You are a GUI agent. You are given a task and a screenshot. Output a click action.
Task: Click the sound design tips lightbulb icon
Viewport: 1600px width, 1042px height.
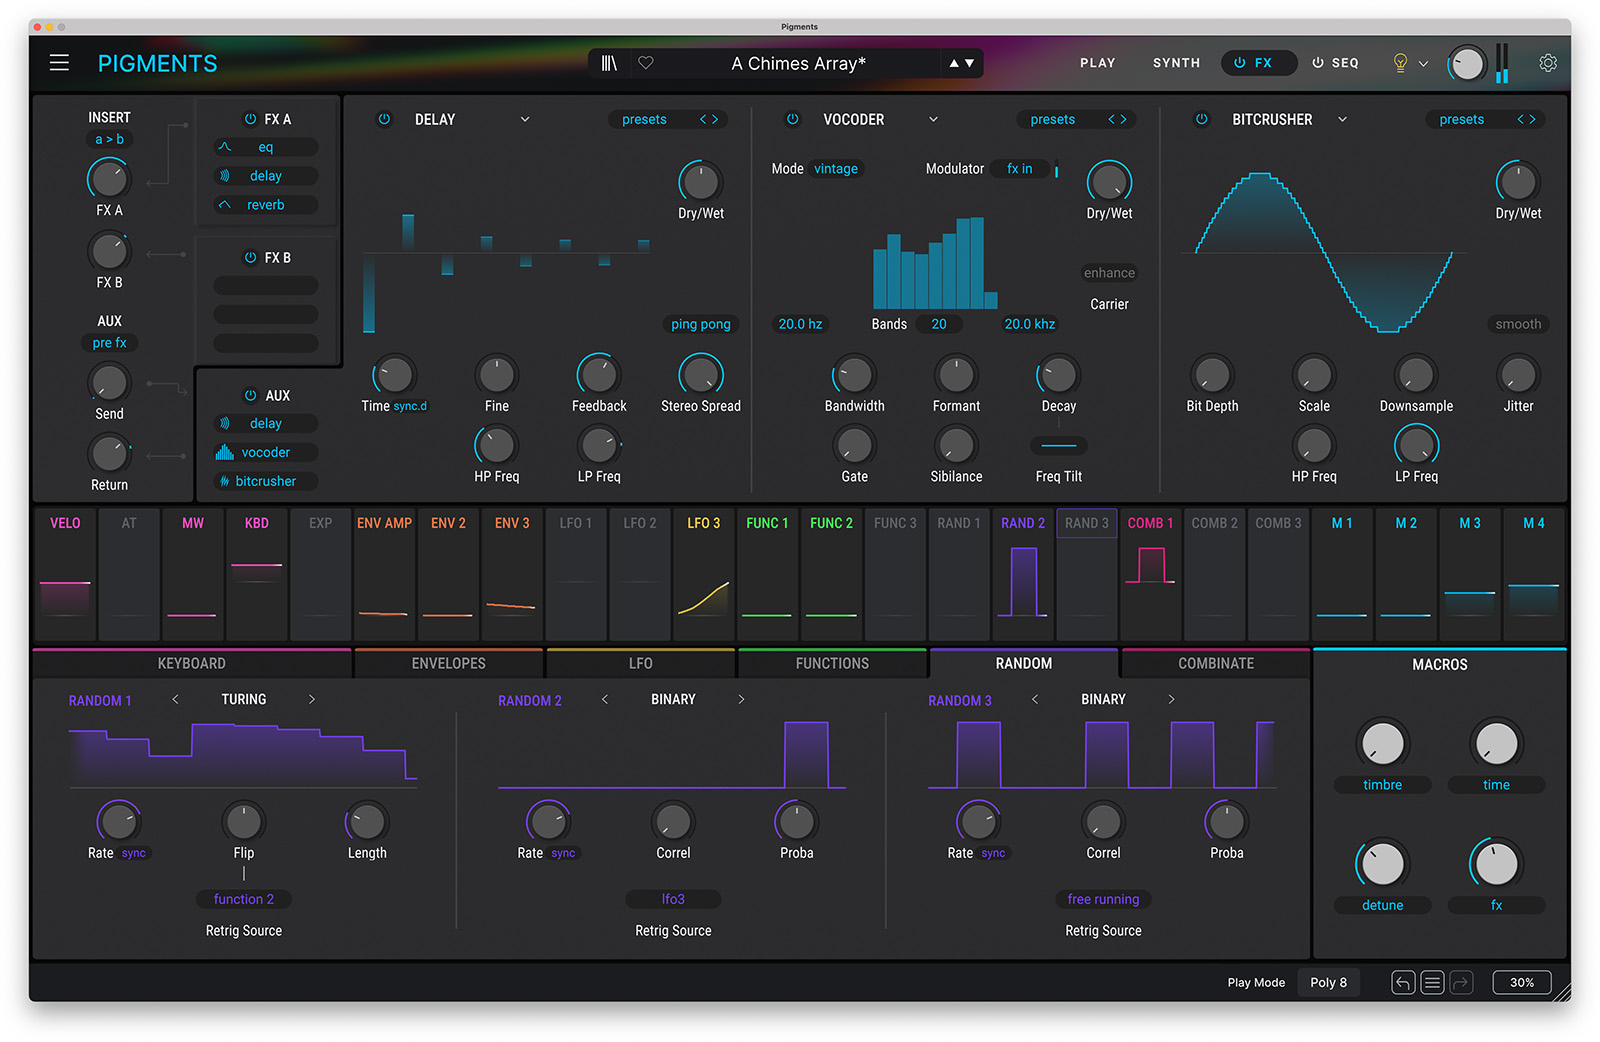point(1400,63)
